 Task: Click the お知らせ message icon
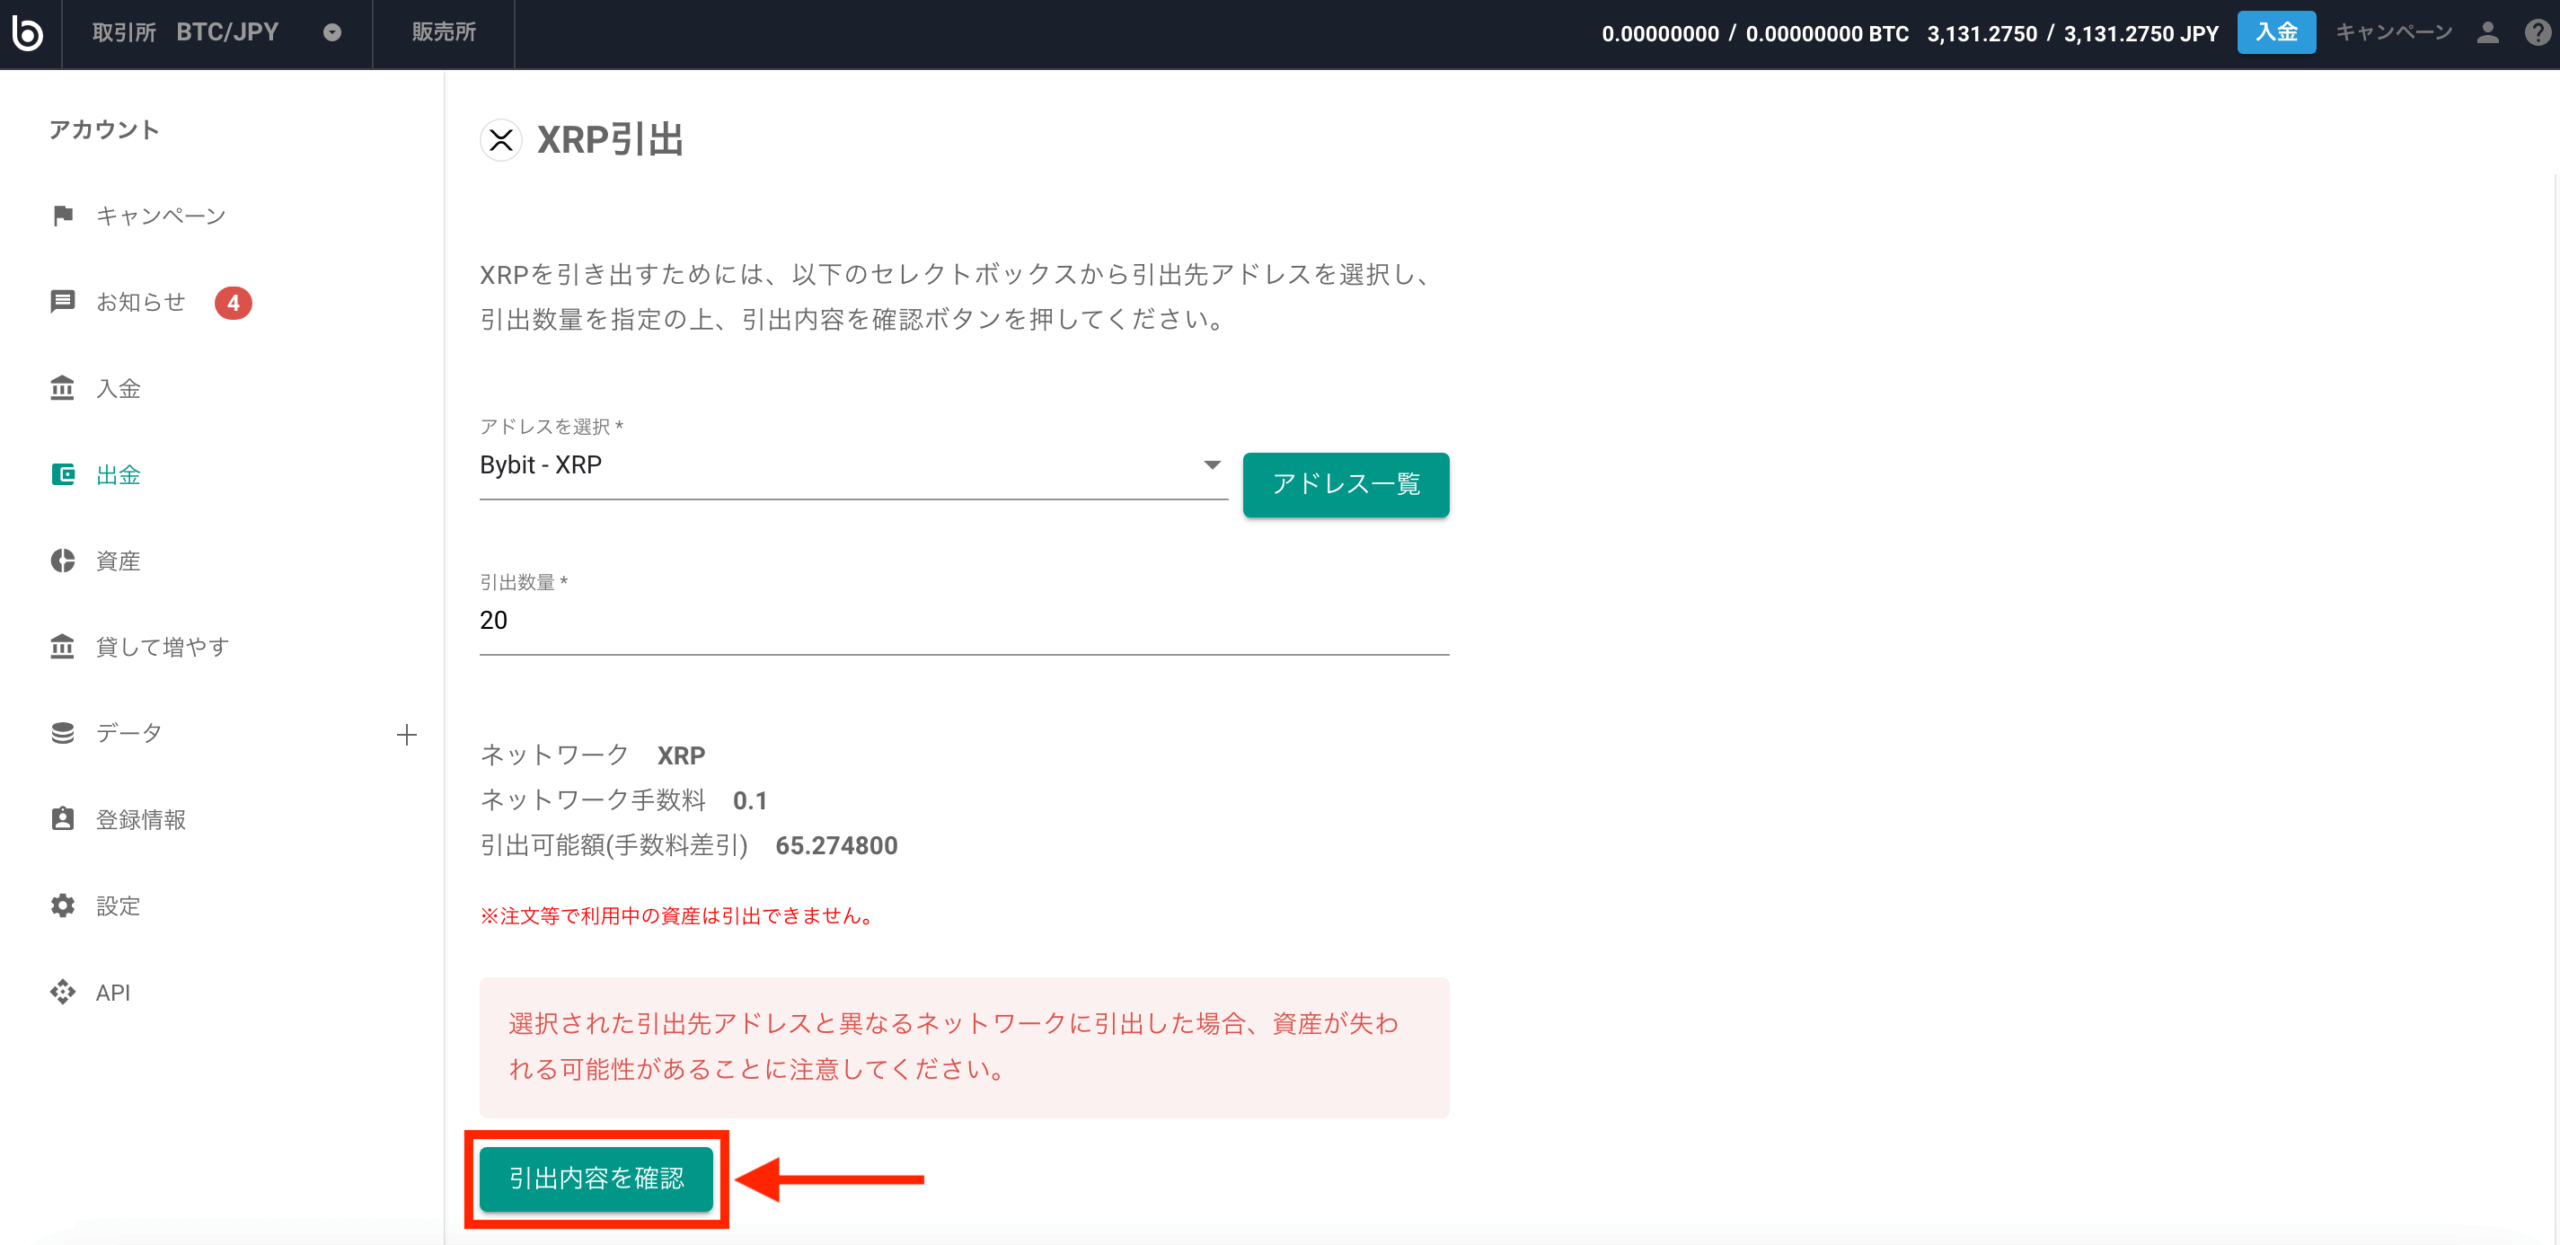[63, 302]
